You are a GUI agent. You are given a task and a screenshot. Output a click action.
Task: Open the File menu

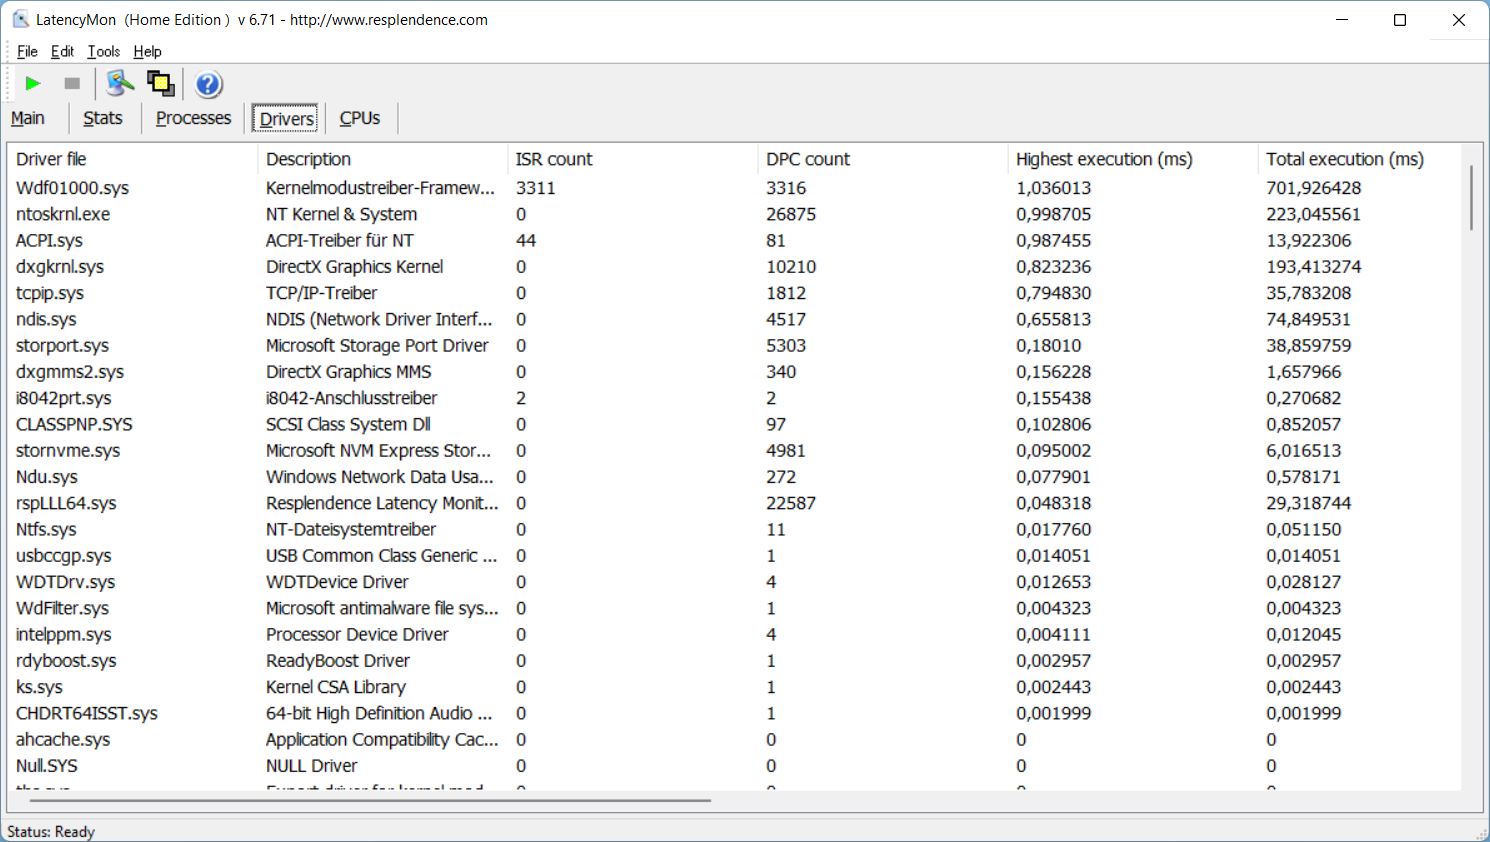[x=27, y=52]
